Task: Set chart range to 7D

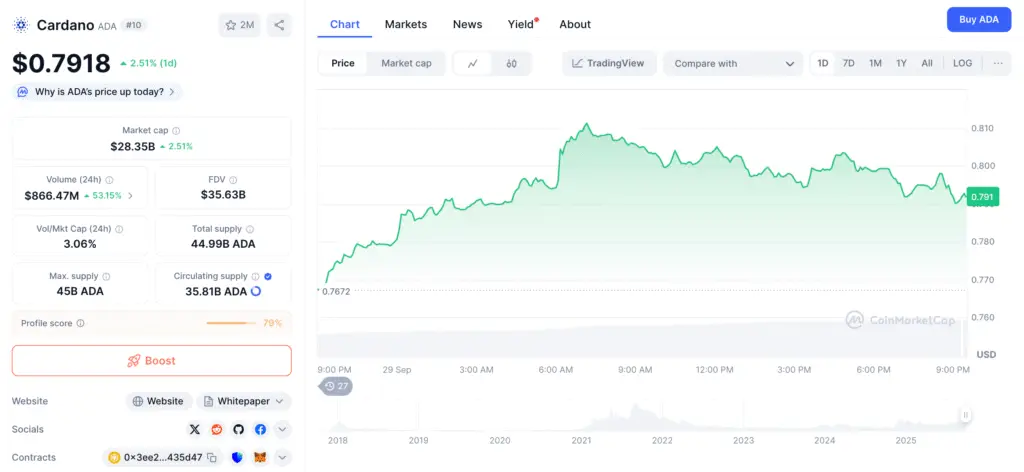Action: [848, 63]
